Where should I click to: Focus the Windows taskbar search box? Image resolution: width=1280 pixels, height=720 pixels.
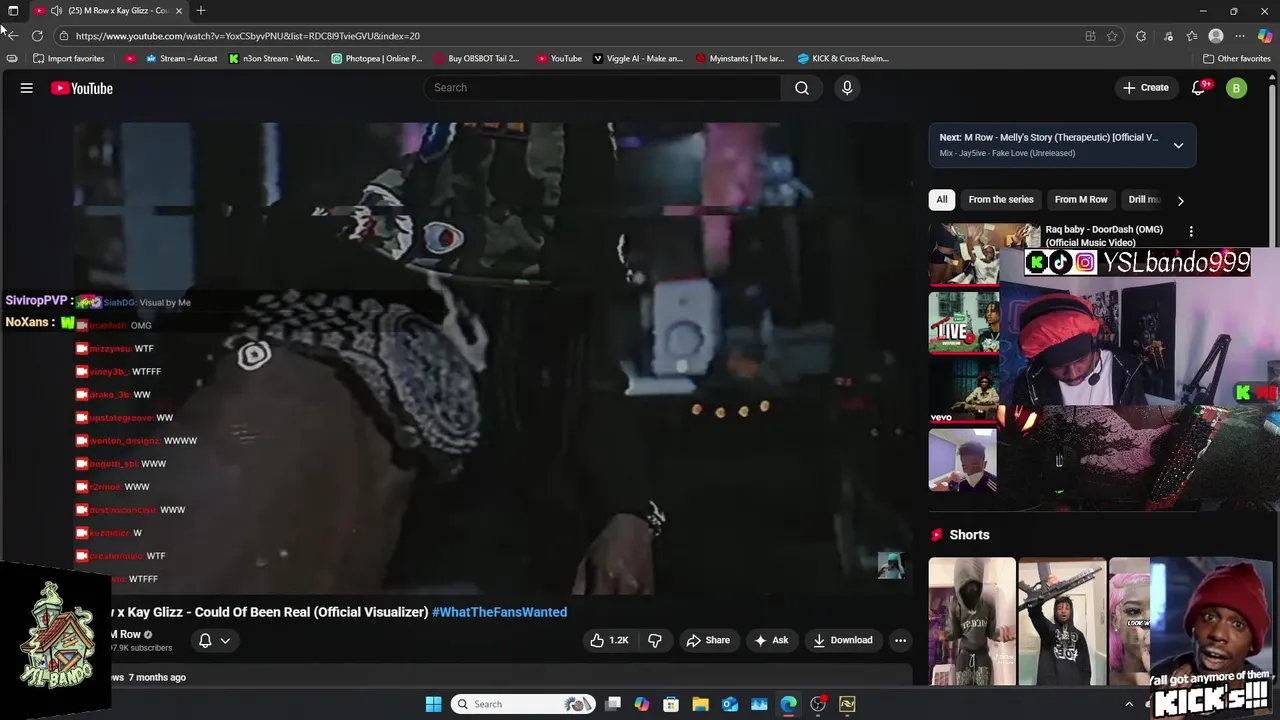click(x=522, y=704)
